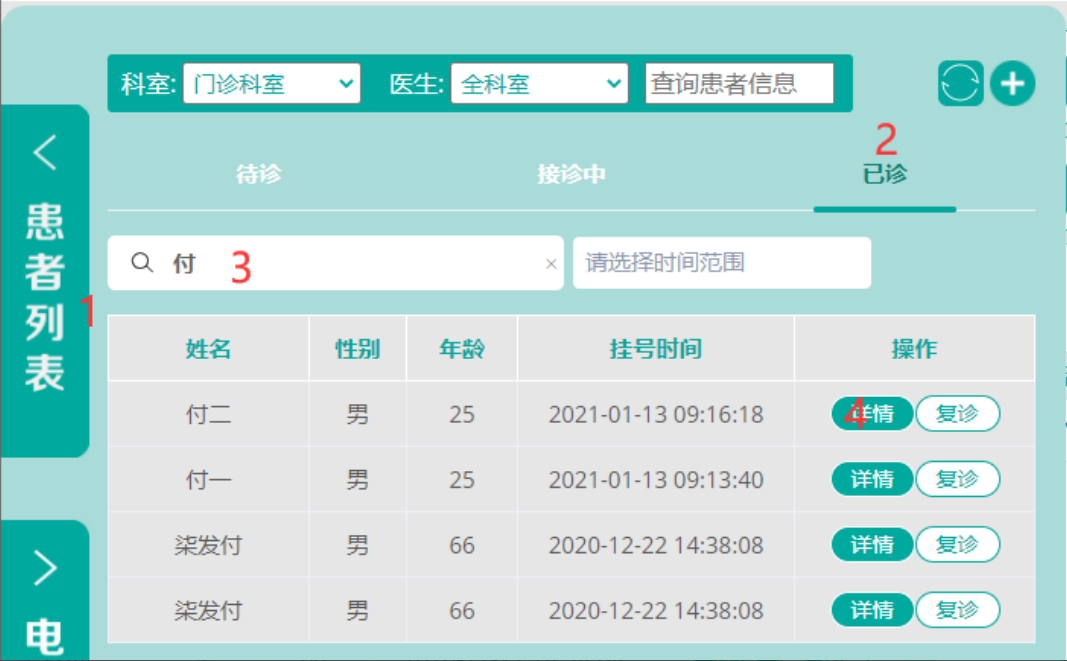The width and height of the screenshot is (1067, 661).
Task: Expand the lower sidebar panel with right arrow
Action: 45,568
